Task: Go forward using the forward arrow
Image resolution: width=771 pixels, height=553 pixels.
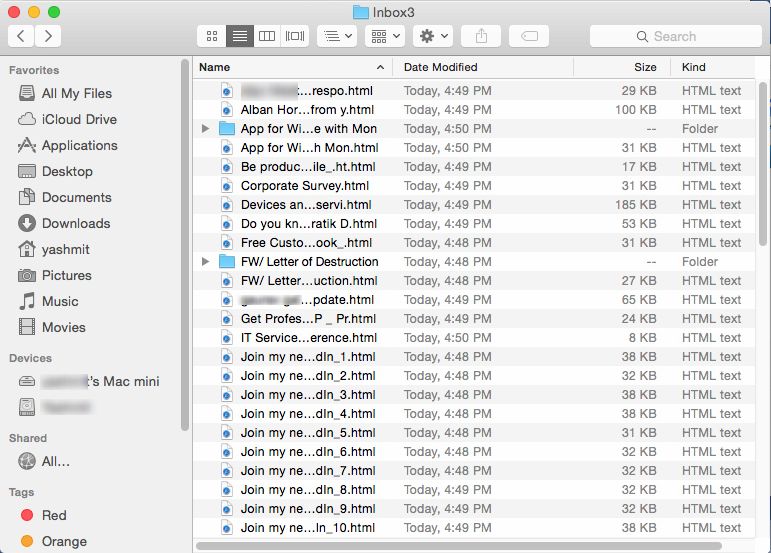Action: pos(47,36)
